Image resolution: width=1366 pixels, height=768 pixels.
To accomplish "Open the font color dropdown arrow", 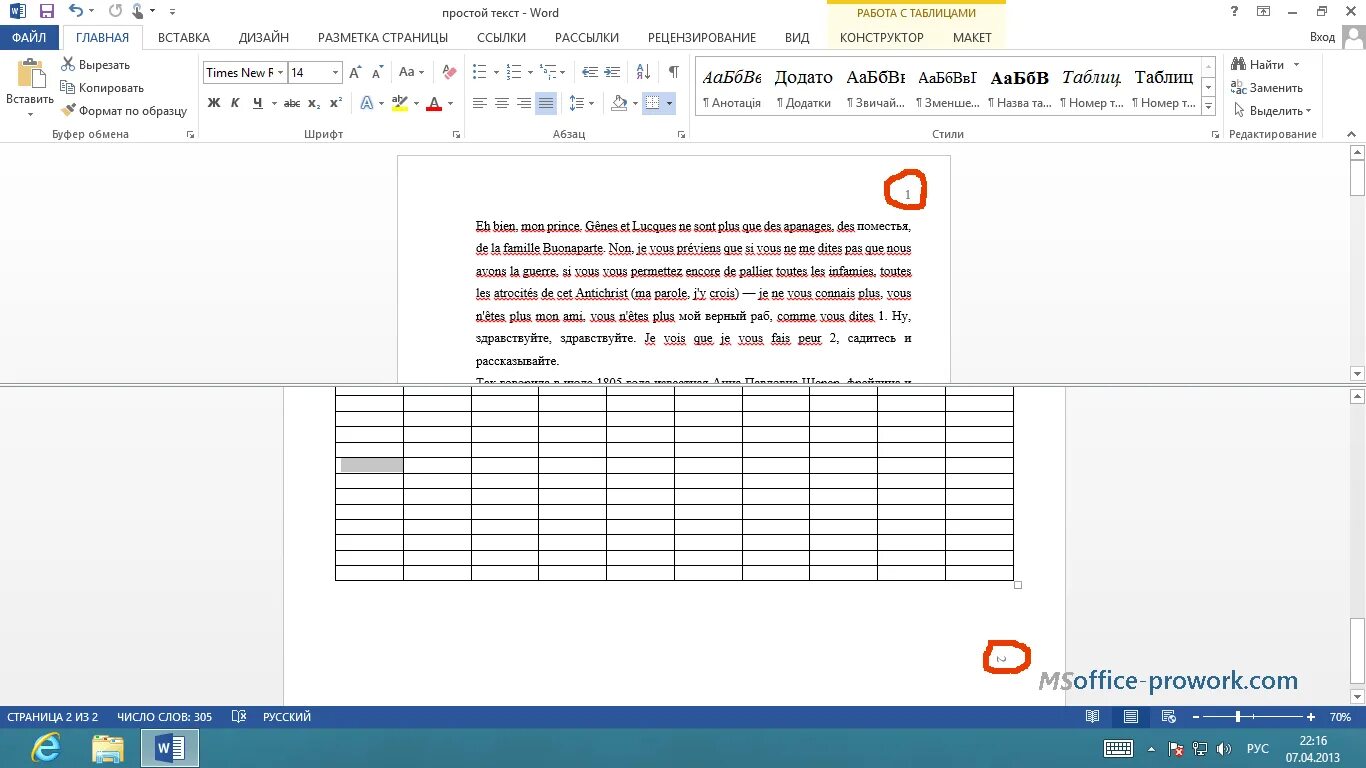I will click(x=450, y=103).
